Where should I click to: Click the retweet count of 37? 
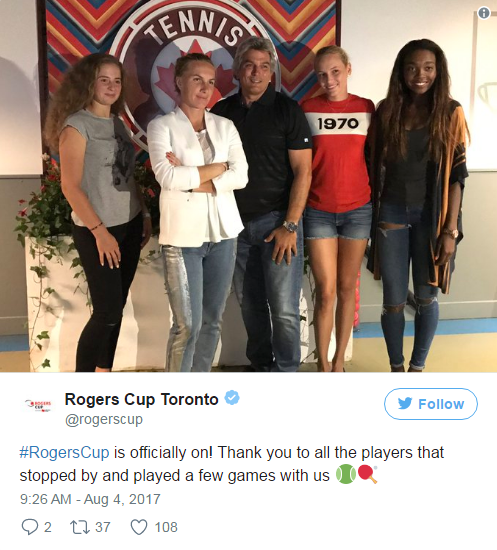coord(103,527)
